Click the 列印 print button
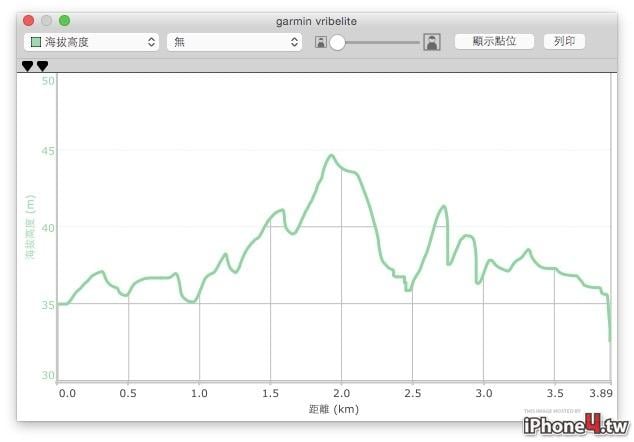 564,41
